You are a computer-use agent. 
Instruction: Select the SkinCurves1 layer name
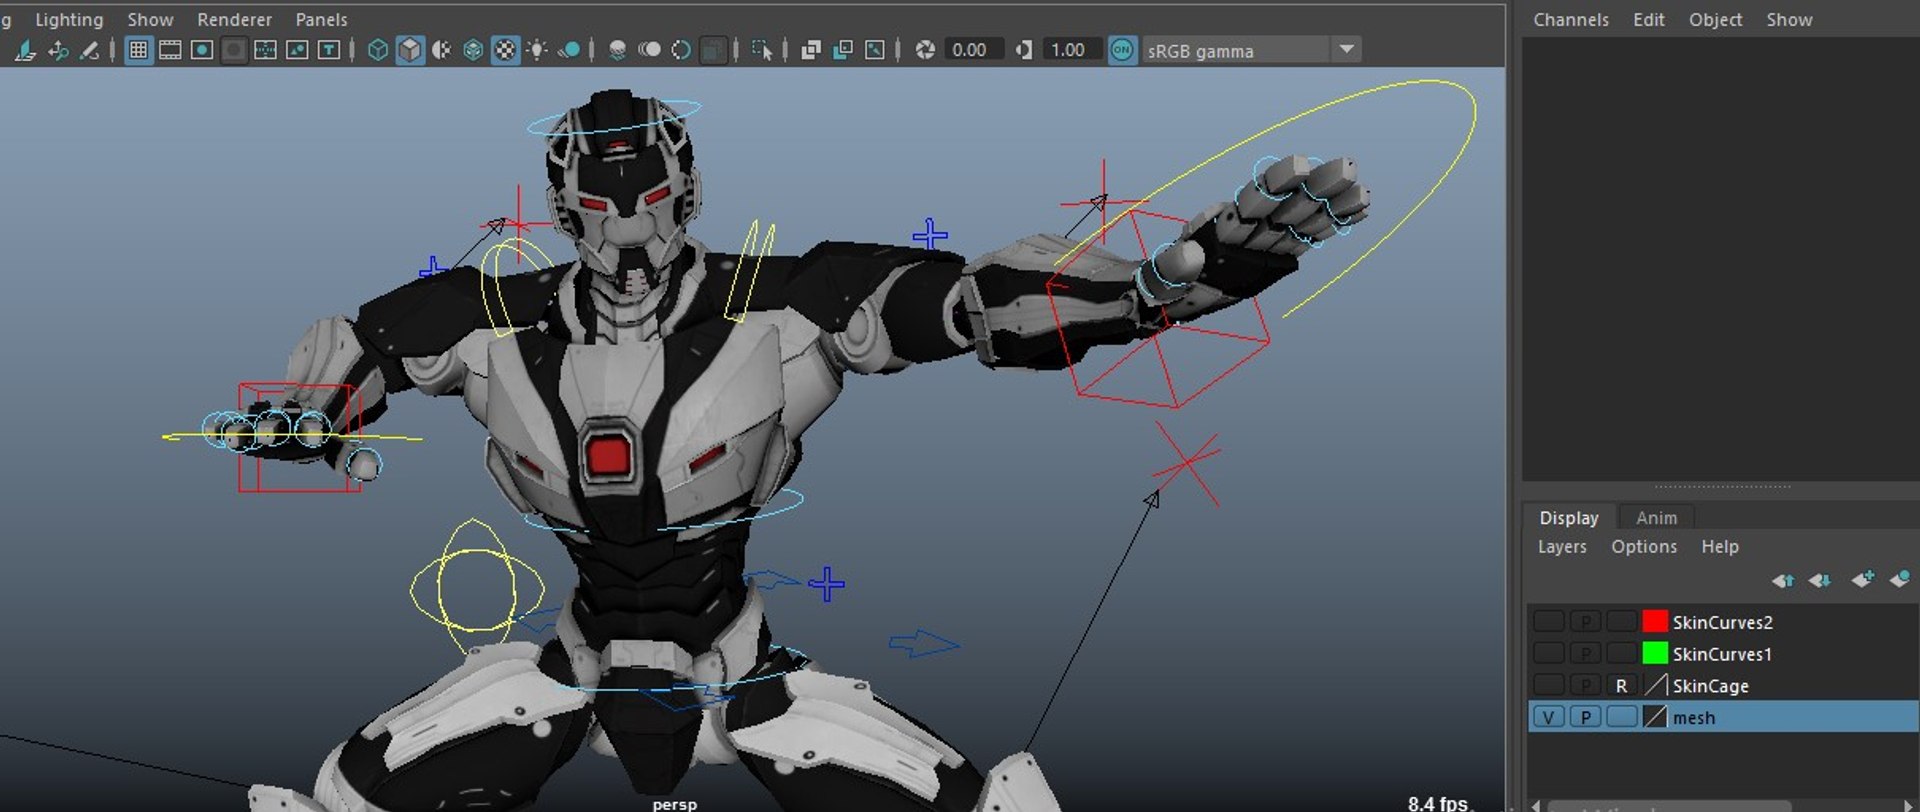pyautogui.click(x=1722, y=654)
